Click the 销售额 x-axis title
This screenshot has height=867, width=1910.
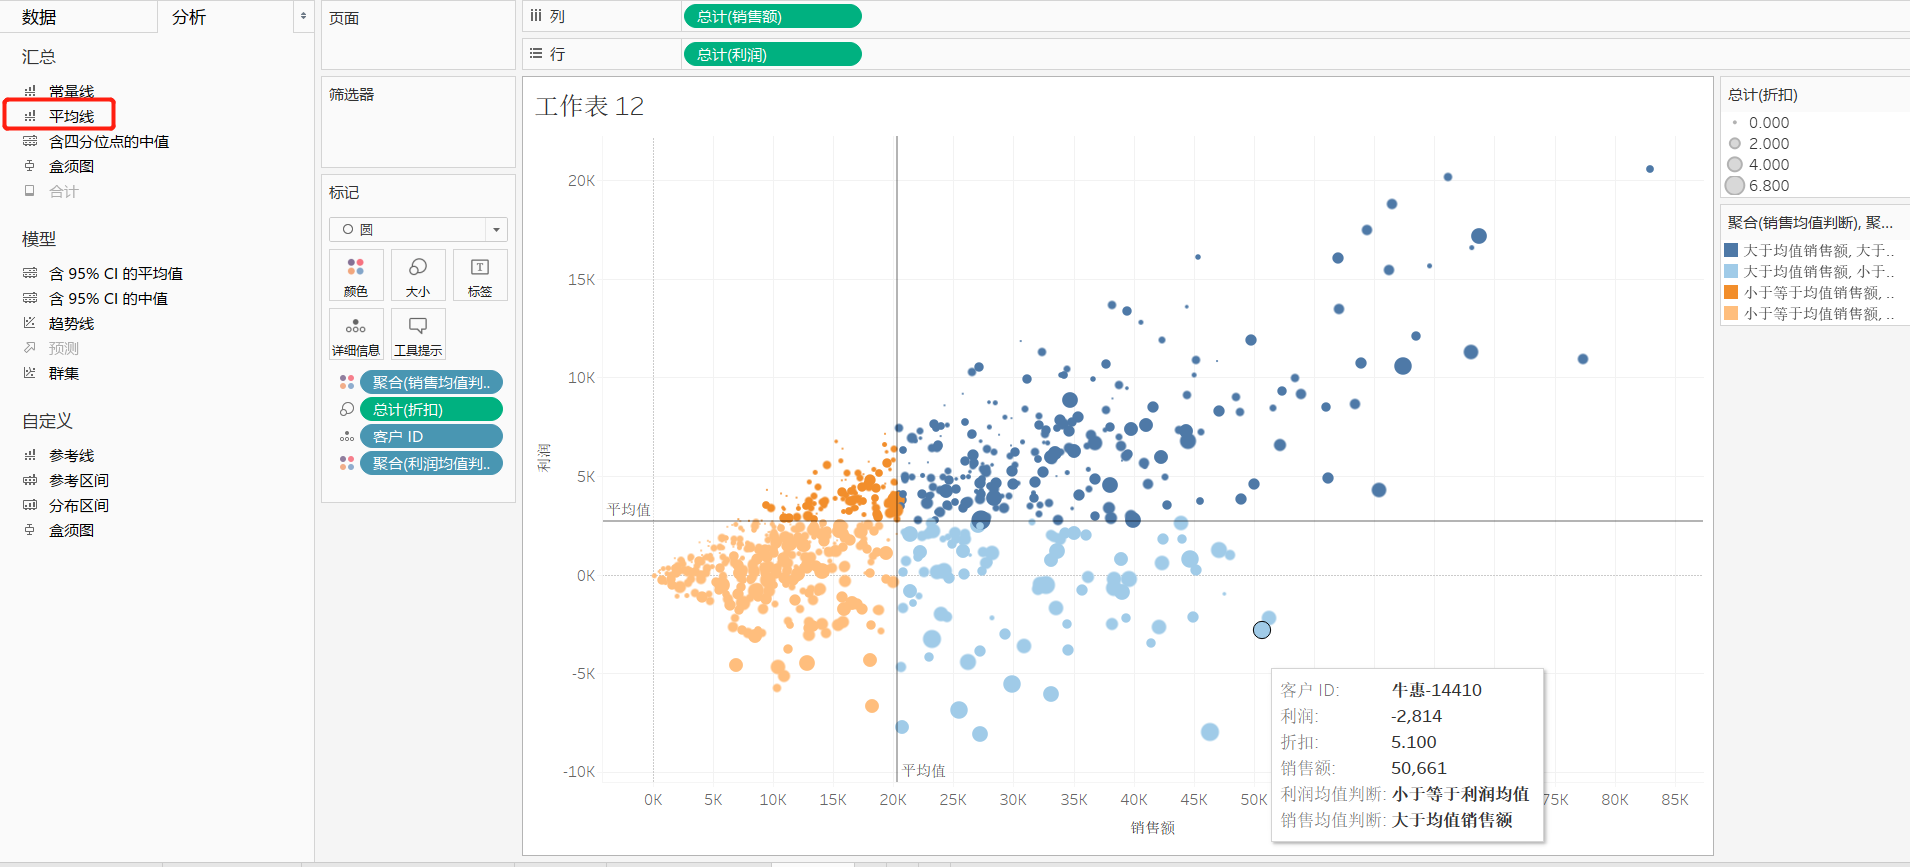tap(1152, 827)
